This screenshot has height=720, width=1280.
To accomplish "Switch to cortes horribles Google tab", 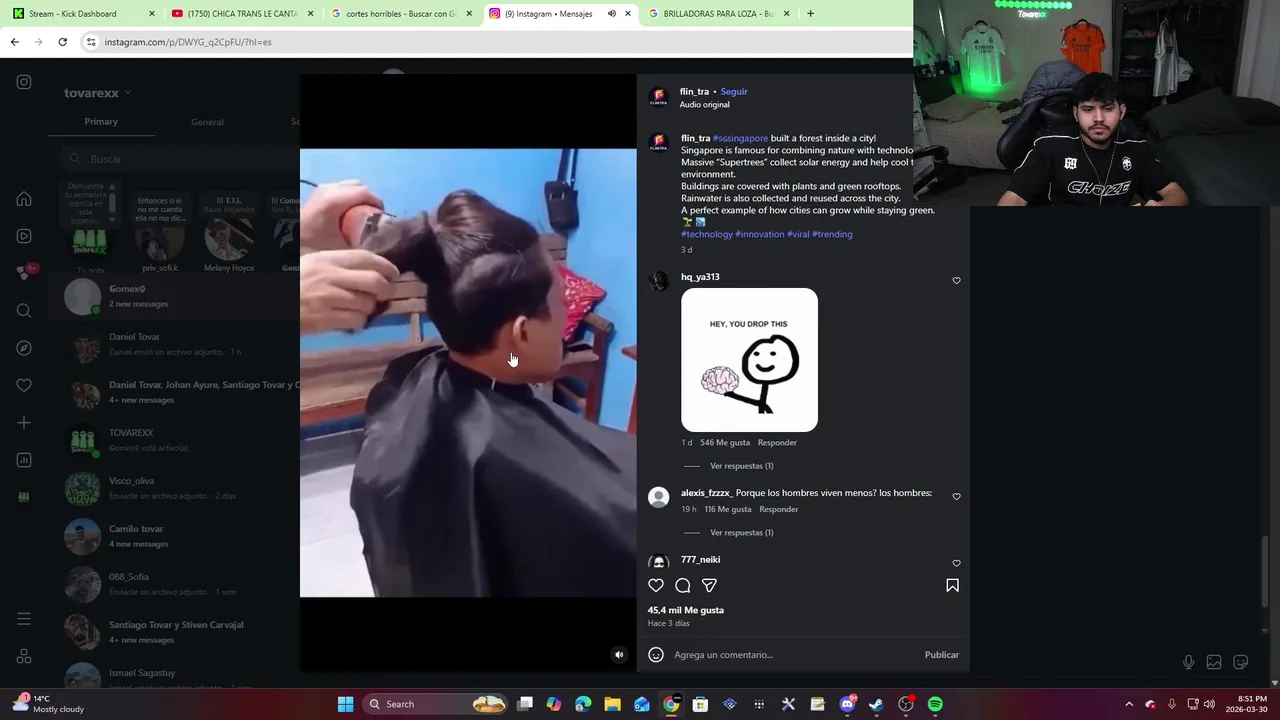I will tap(400, 14).
